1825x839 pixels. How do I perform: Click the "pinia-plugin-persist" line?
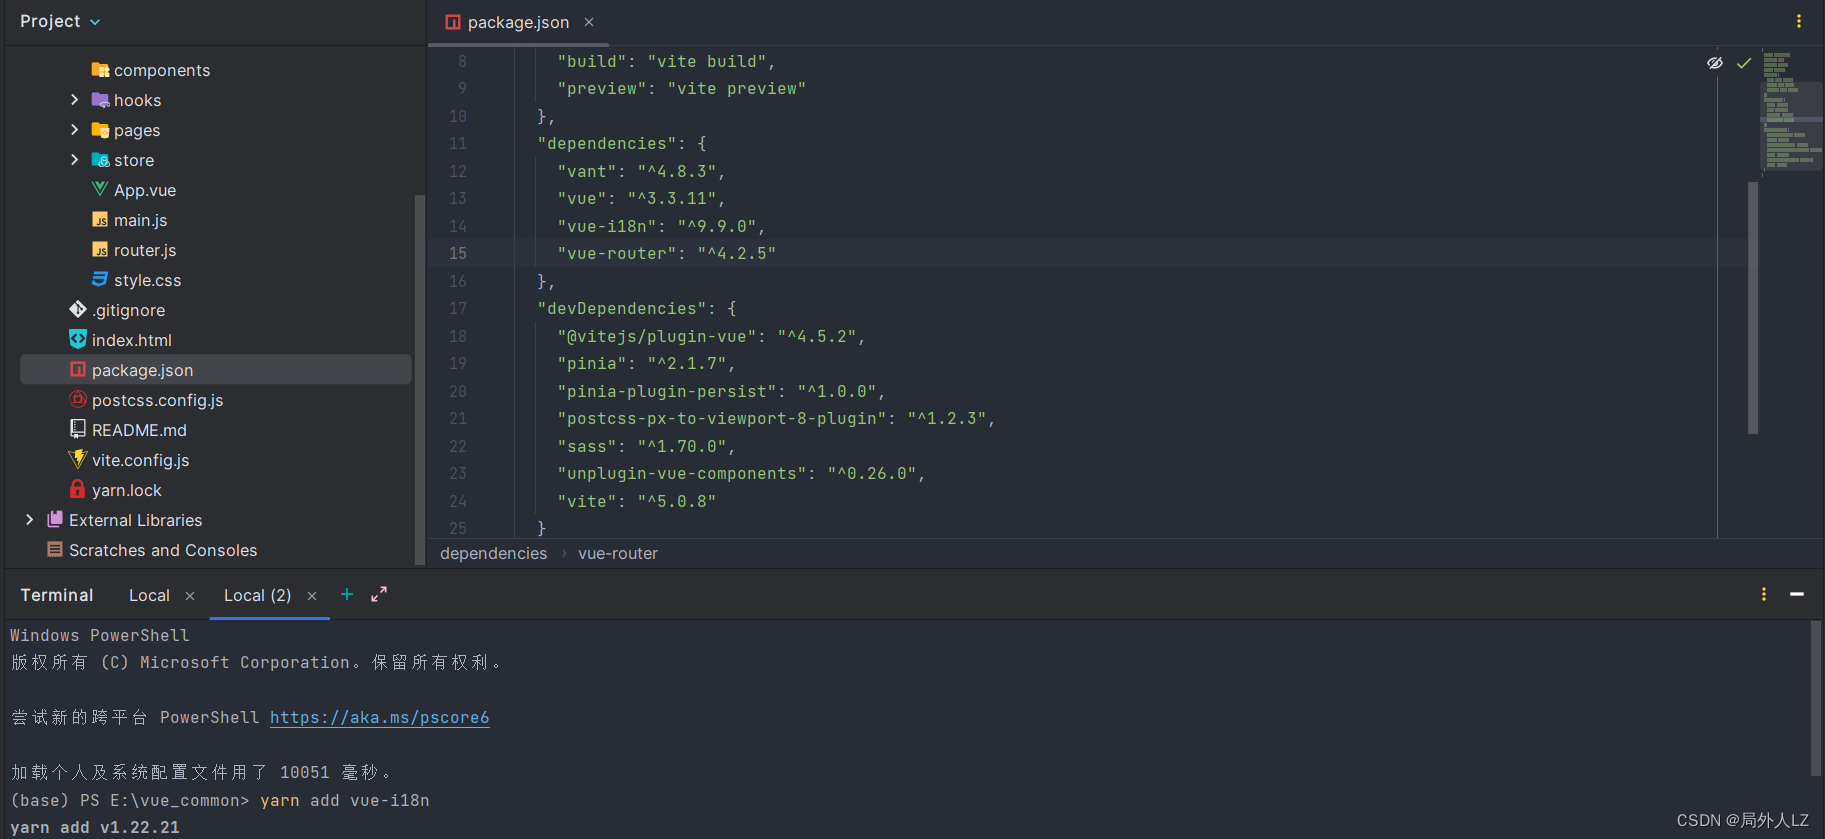[721, 391]
